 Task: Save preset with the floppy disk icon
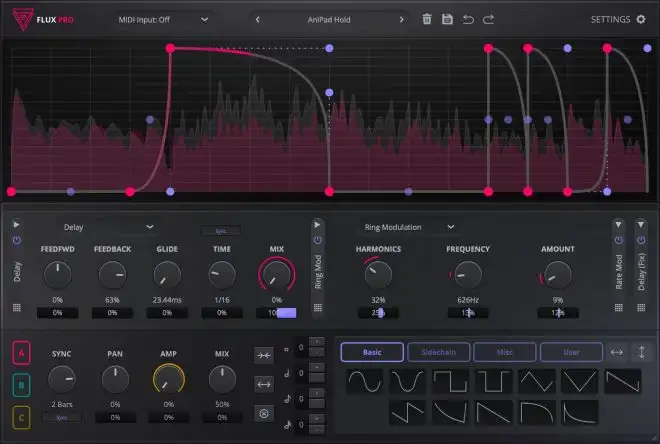pos(447,19)
